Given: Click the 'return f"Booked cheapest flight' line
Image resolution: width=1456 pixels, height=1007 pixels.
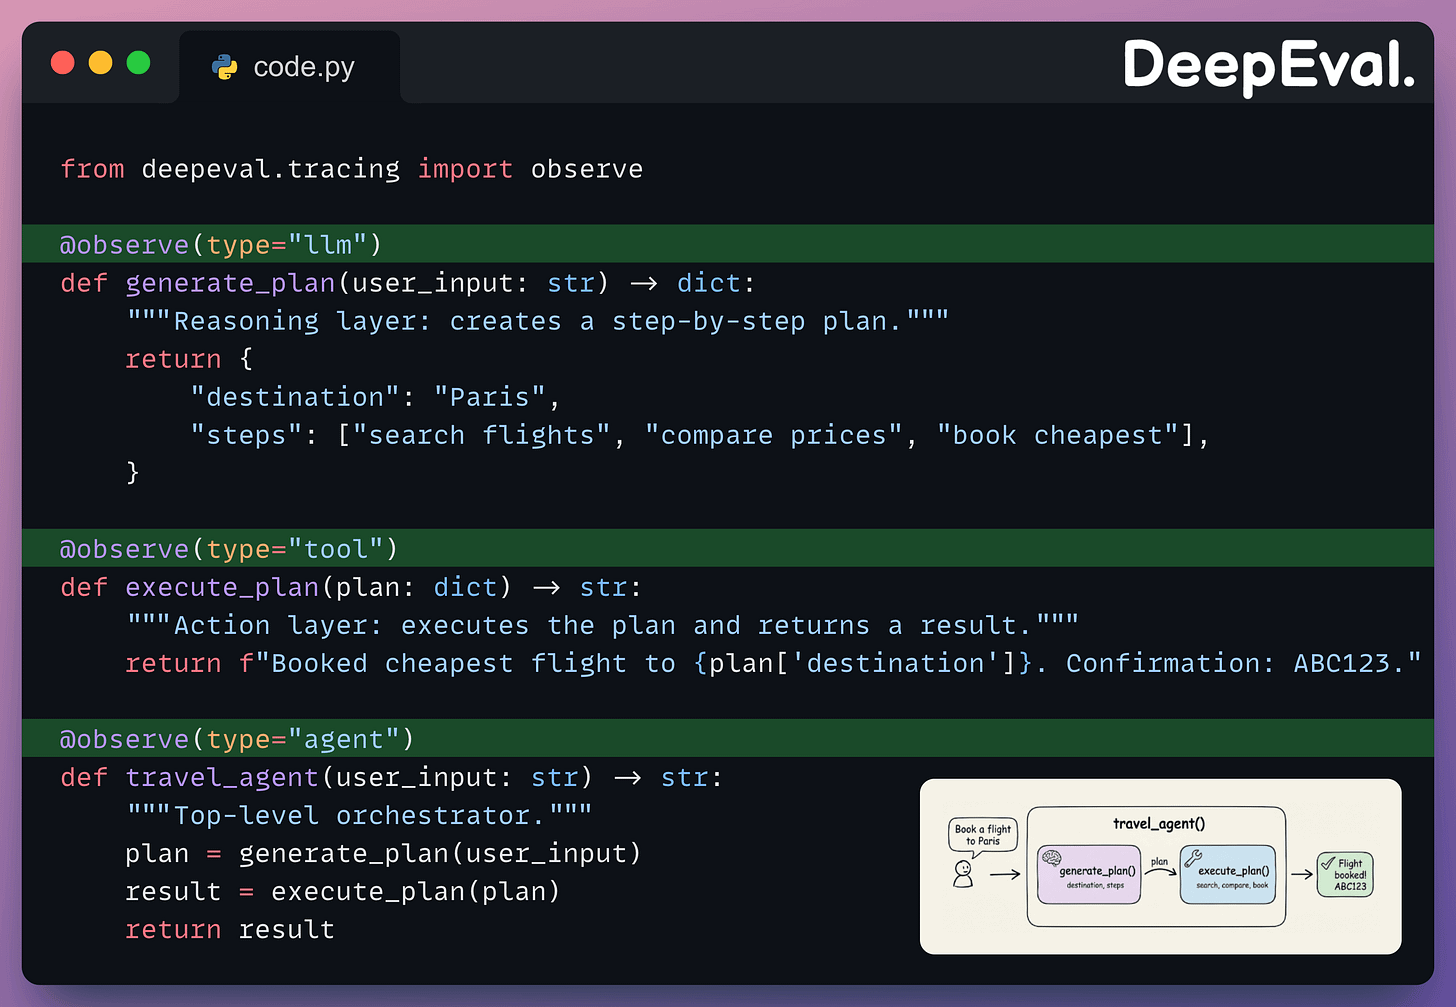Looking at the screenshot, I should 773,663.
